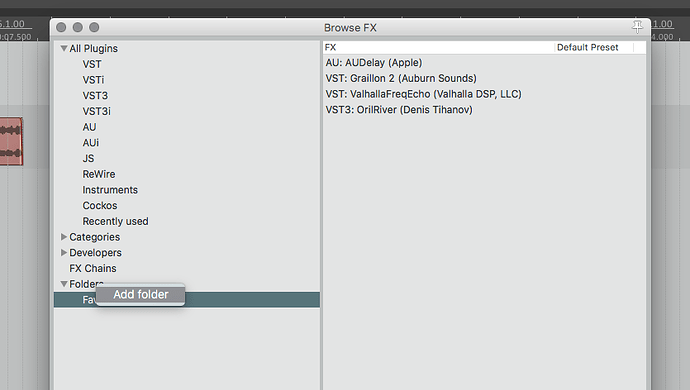Image resolution: width=690 pixels, height=390 pixels.
Task: Choose Add folder from context menu
Action: 141,294
